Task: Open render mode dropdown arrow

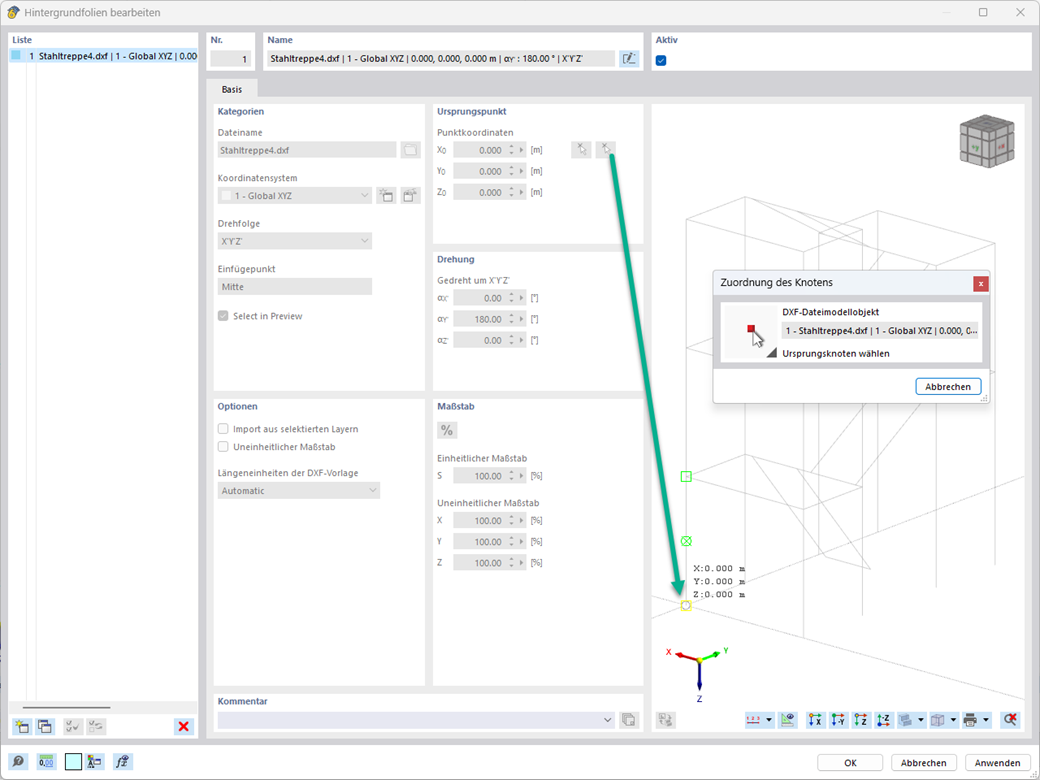Action: pos(921,720)
